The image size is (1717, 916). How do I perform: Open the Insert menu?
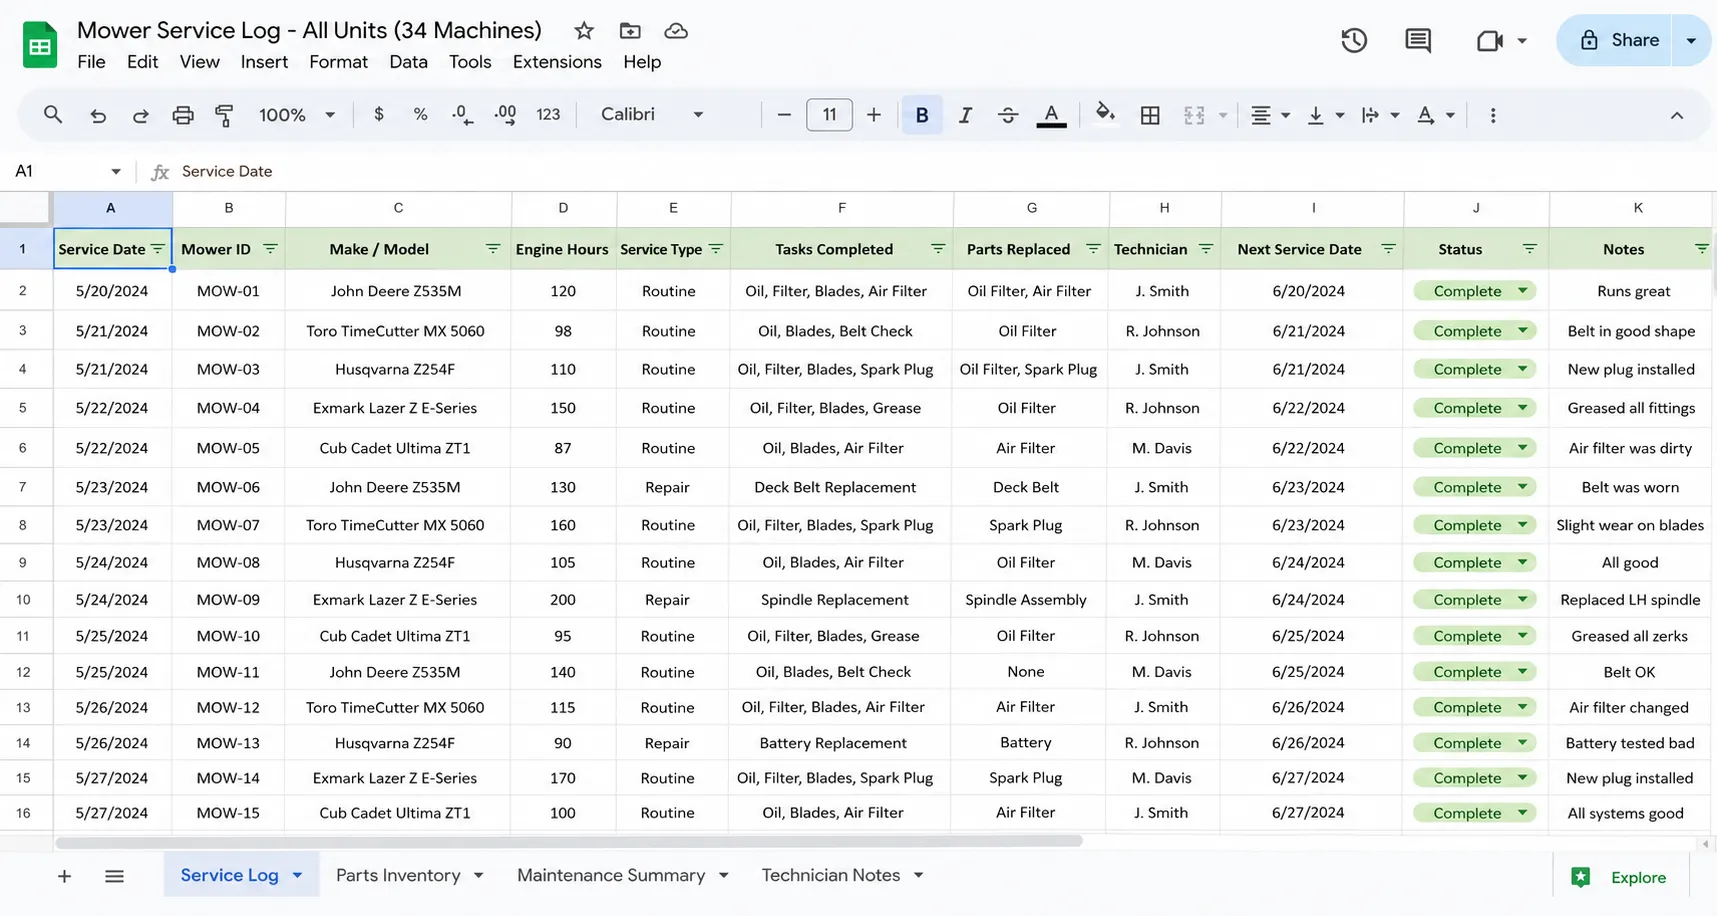(264, 62)
